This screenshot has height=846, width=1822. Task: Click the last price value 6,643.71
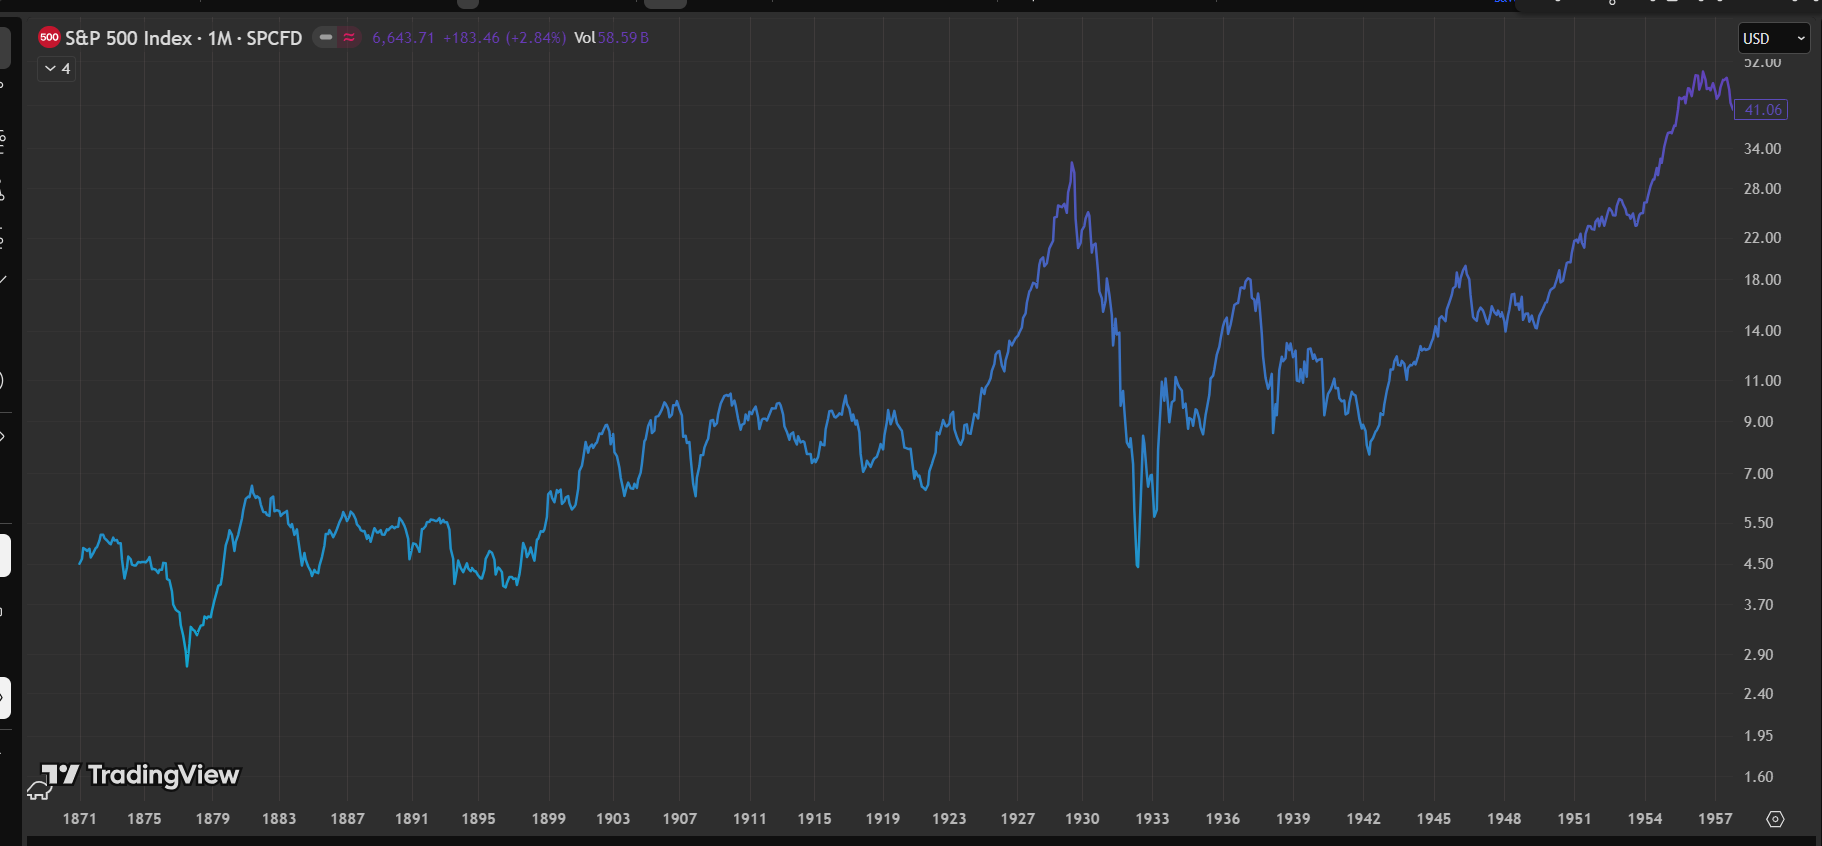point(403,38)
